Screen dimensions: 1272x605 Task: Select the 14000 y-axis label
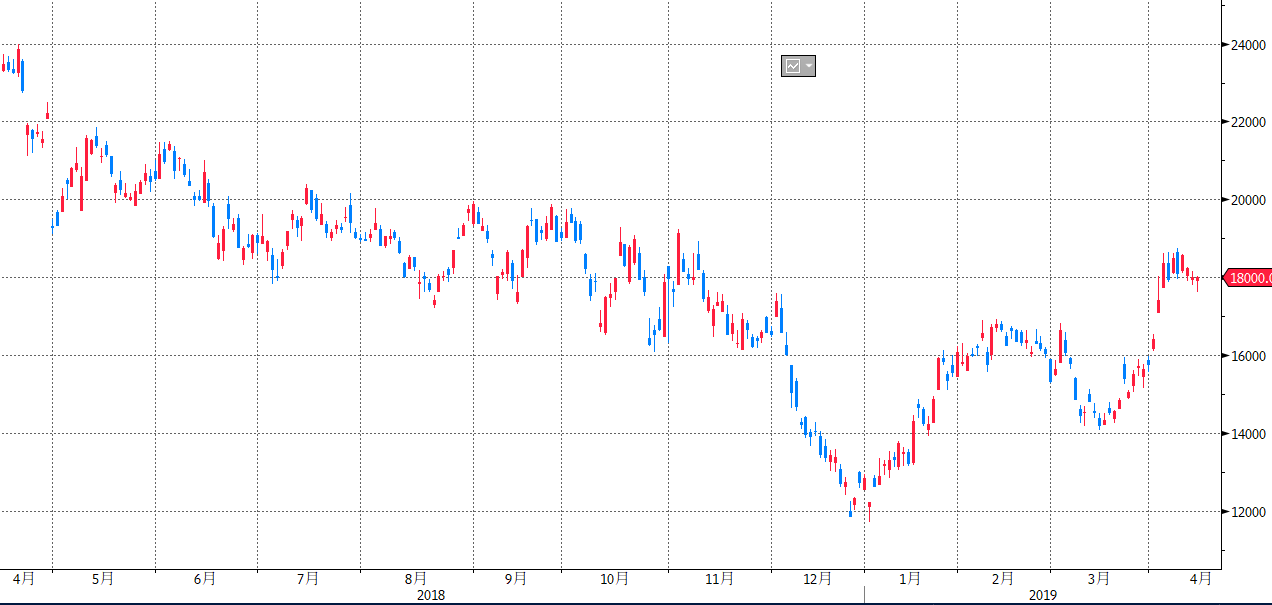(1250, 434)
